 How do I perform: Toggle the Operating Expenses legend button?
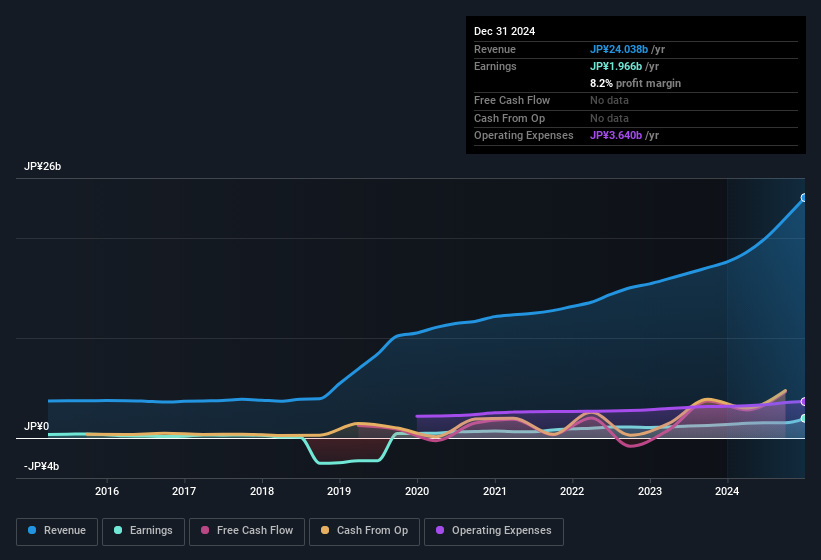(x=494, y=531)
